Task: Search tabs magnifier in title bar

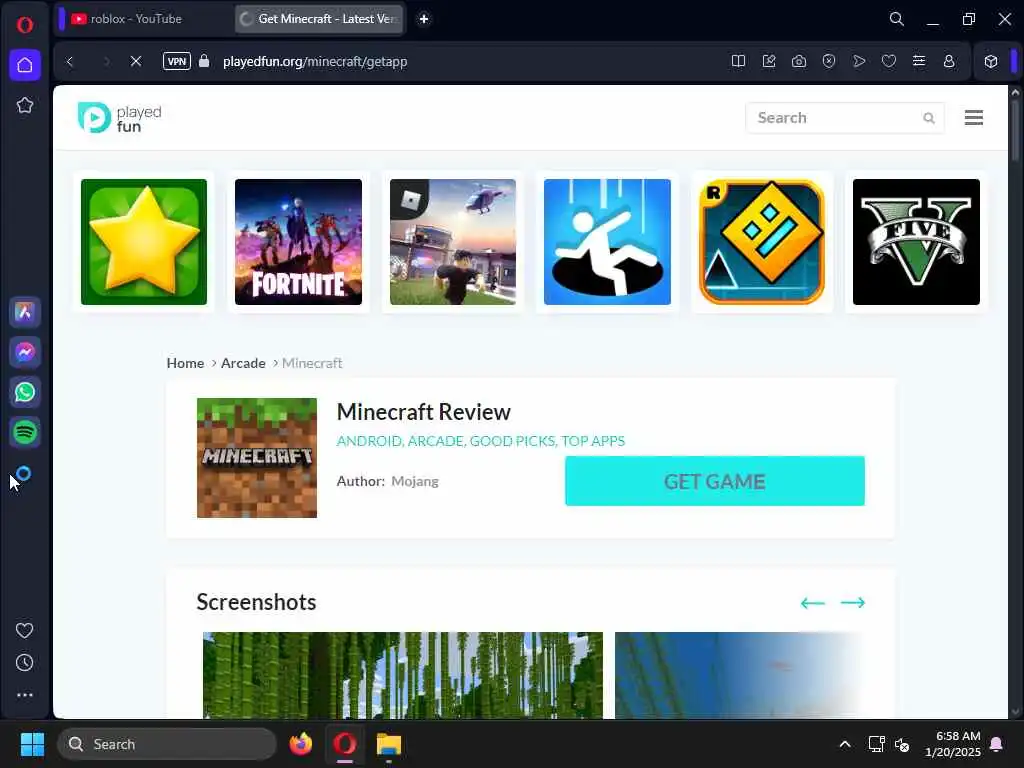Action: tap(897, 19)
